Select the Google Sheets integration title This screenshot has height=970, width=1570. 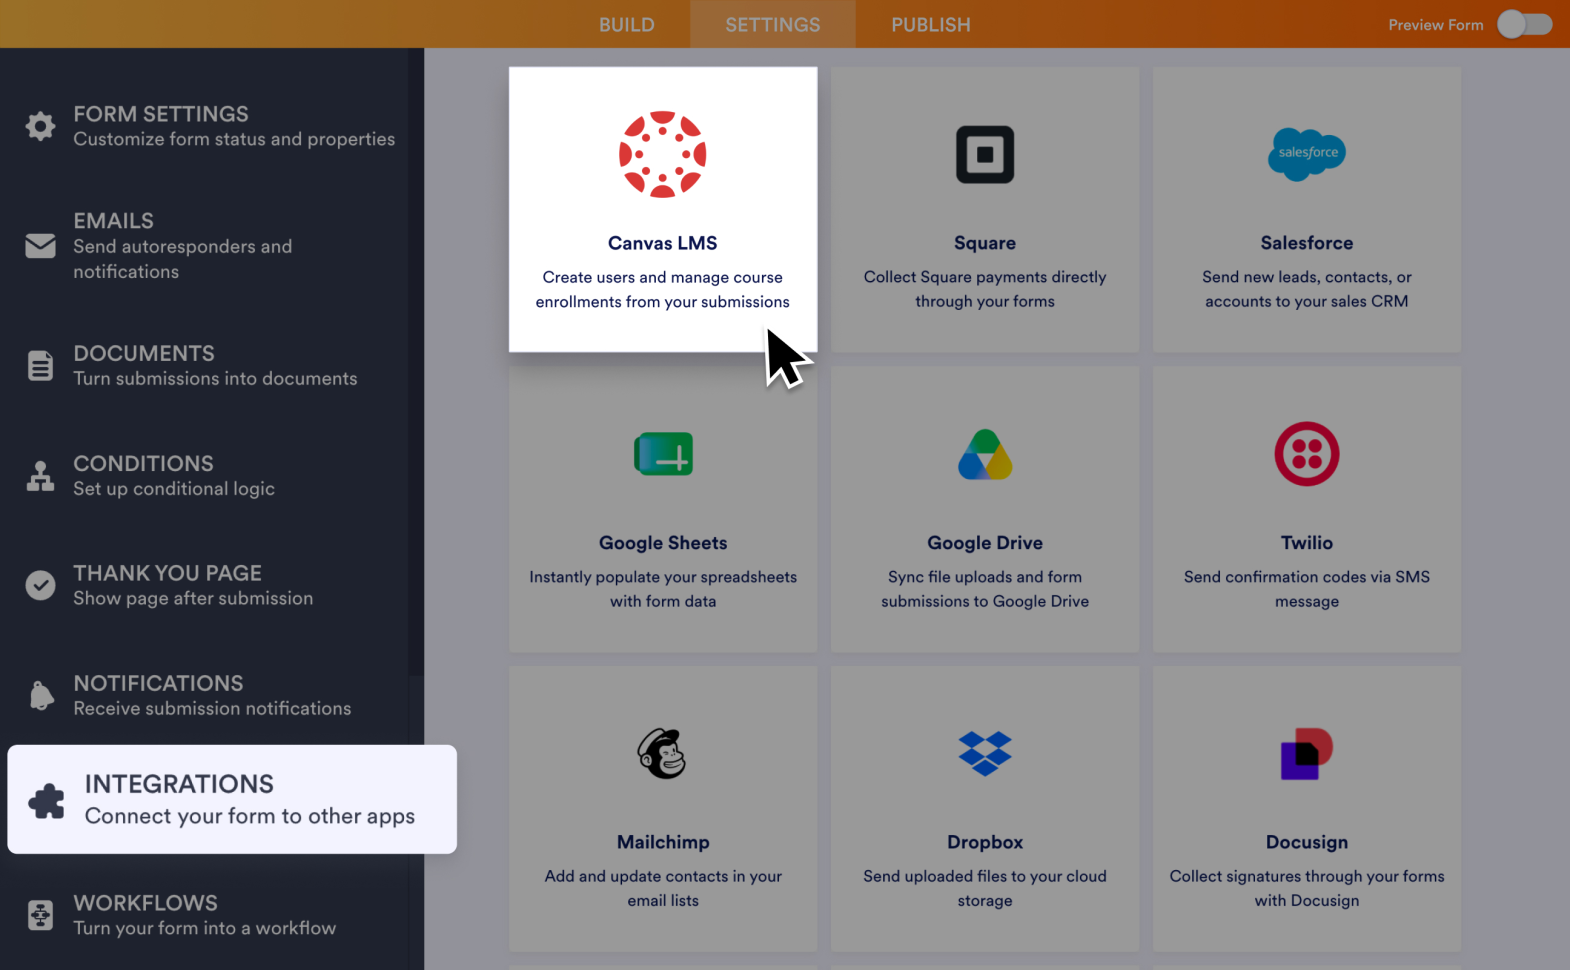tap(663, 543)
